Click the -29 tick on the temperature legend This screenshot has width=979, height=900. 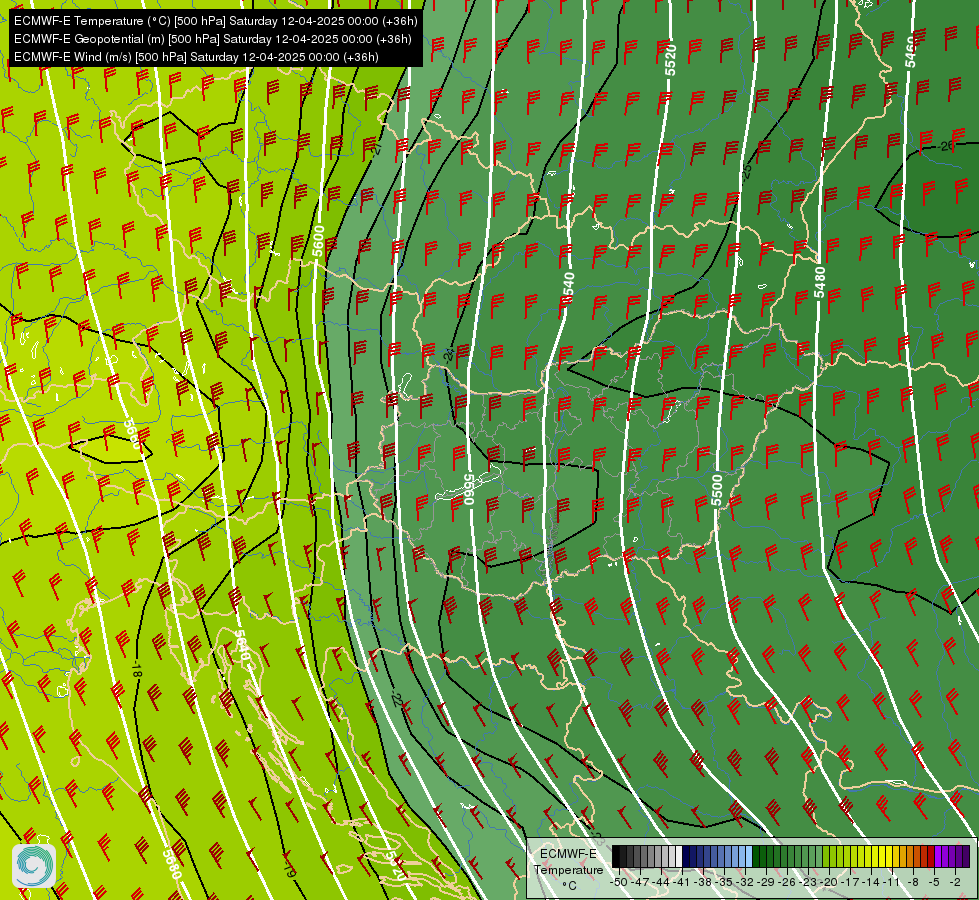(767, 882)
